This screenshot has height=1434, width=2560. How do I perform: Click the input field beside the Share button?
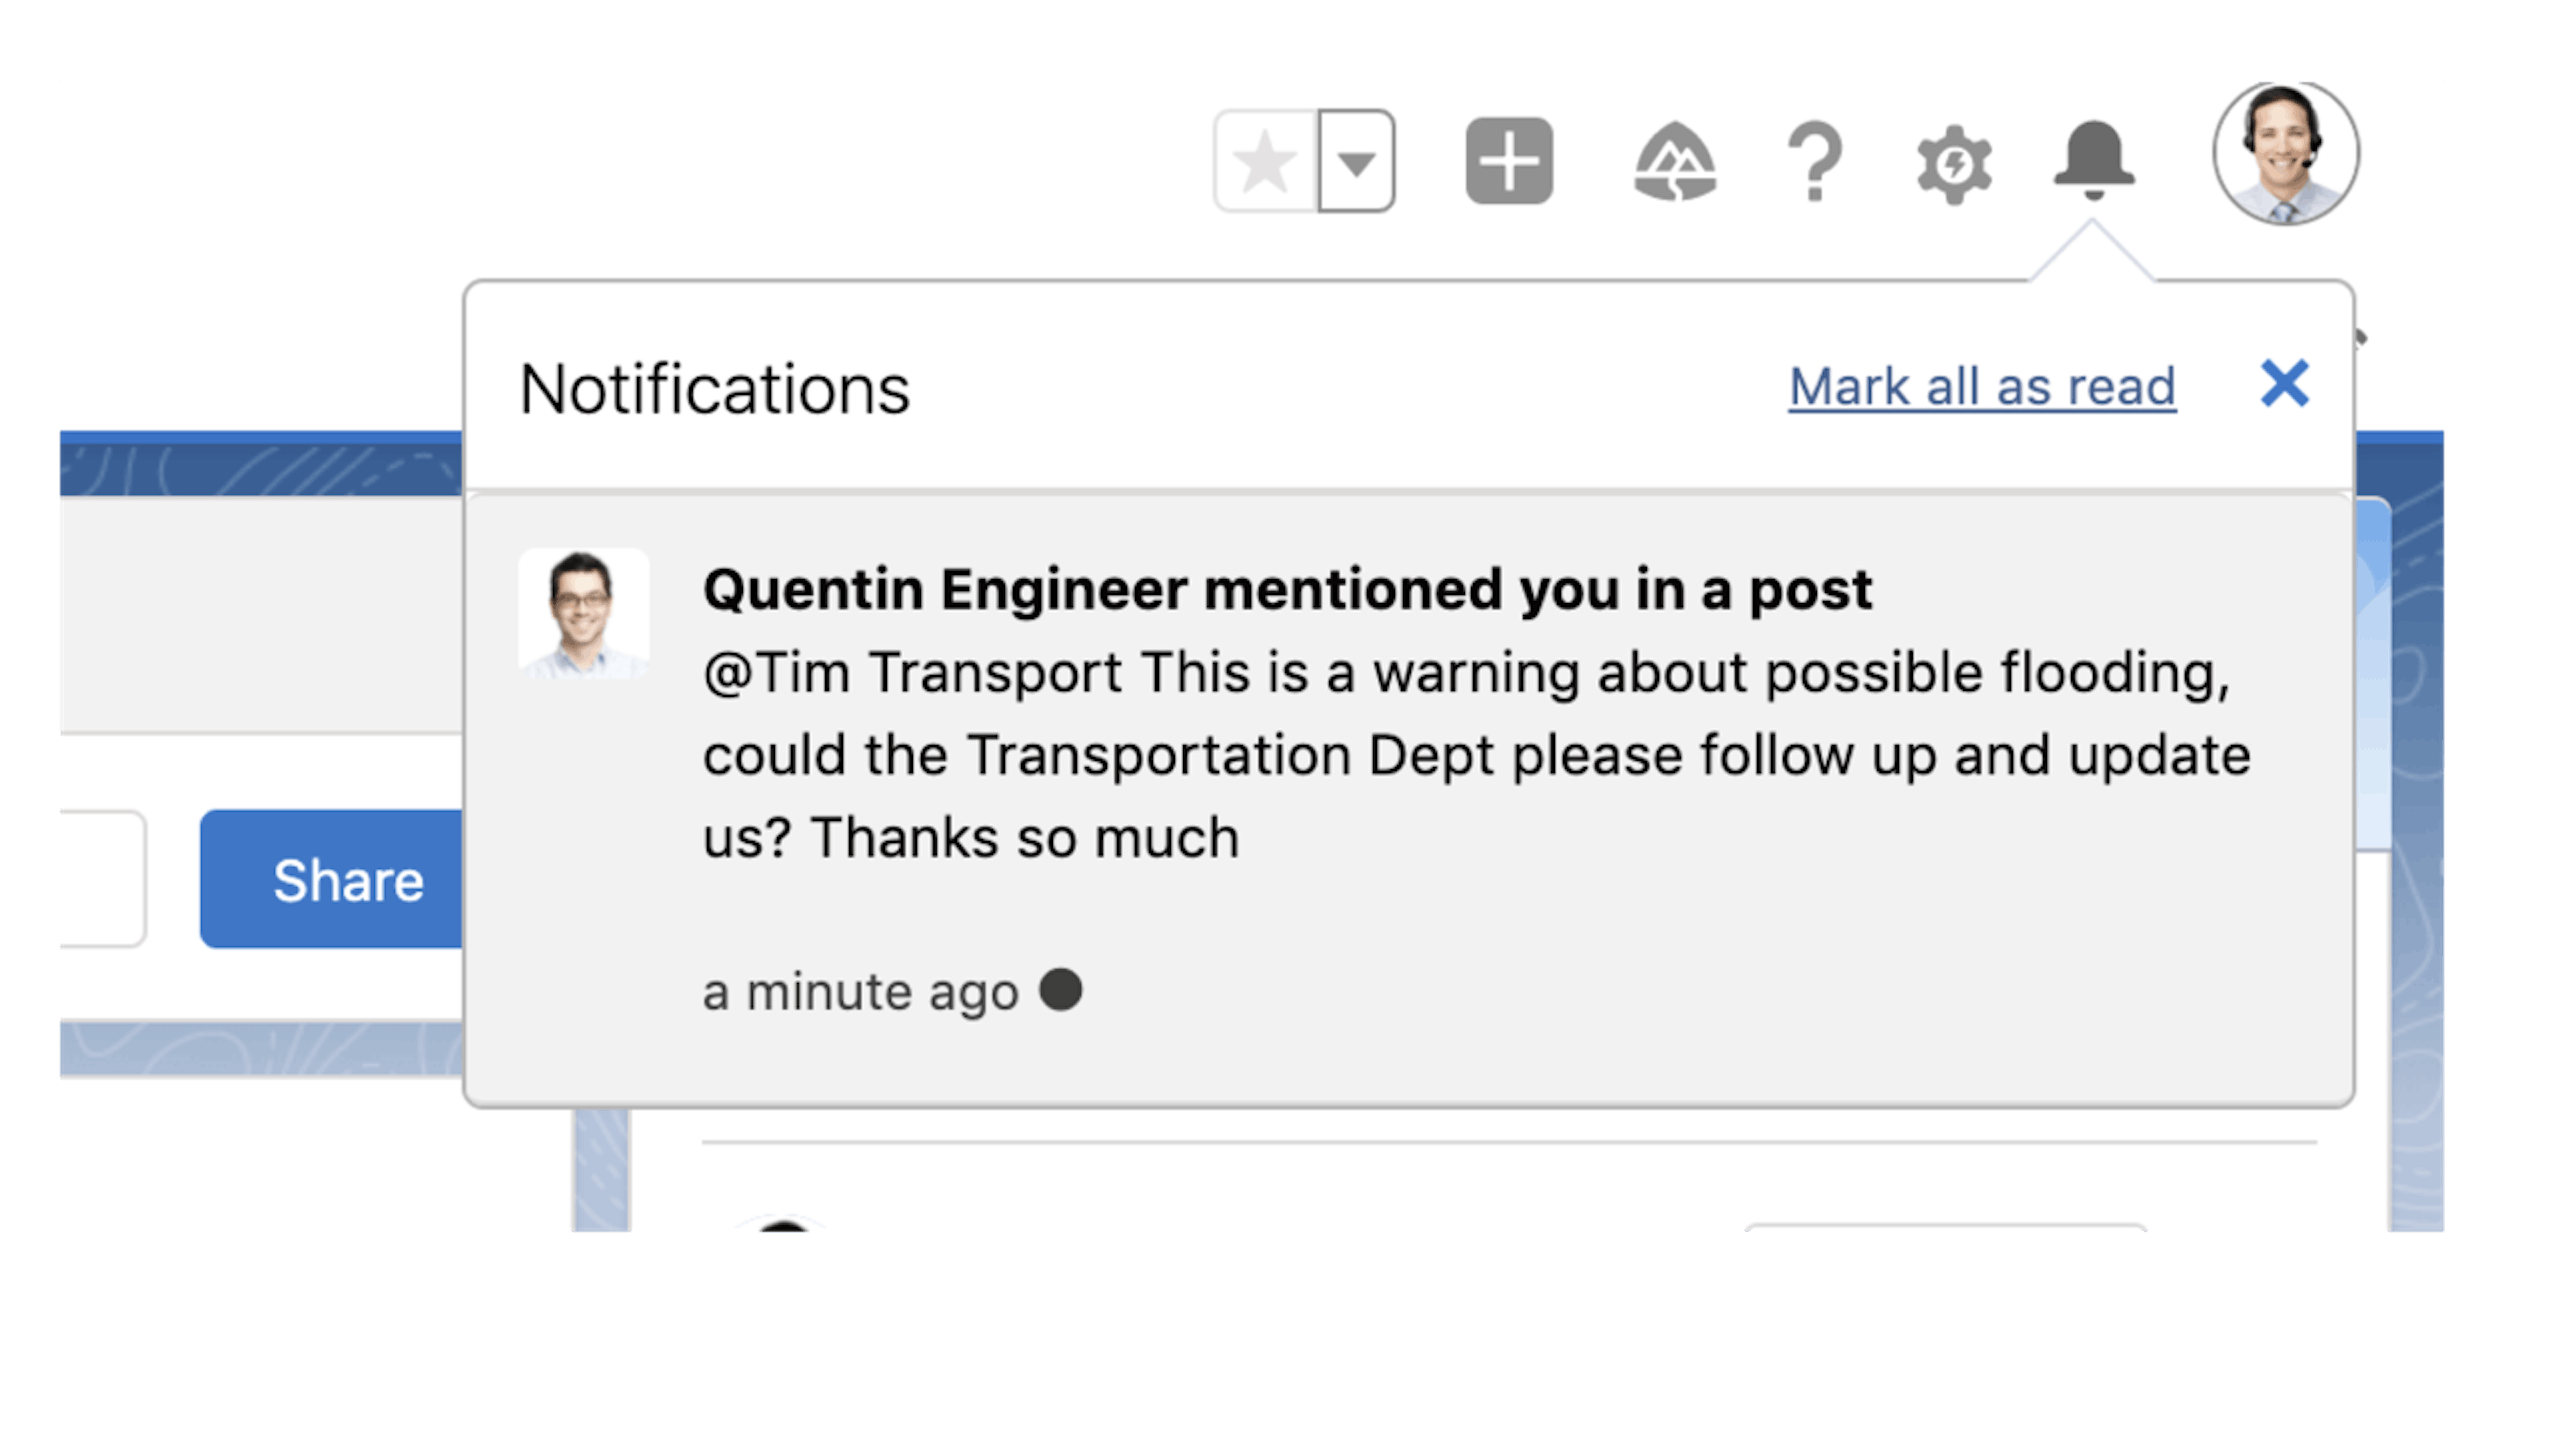pyautogui.click(x=102, y=878)
